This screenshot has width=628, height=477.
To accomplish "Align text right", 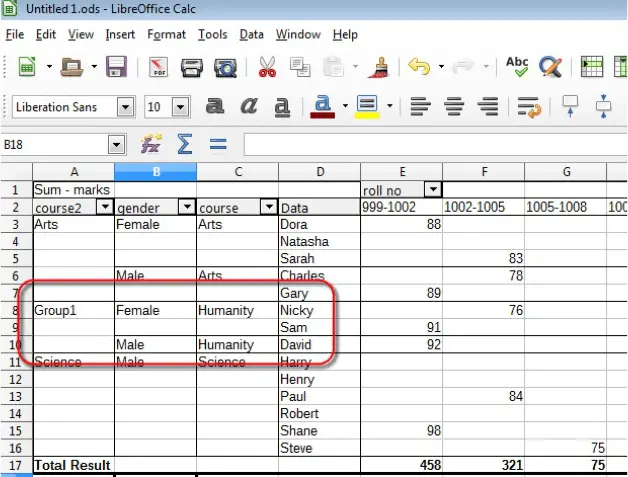I will click(x=488, y=107).
